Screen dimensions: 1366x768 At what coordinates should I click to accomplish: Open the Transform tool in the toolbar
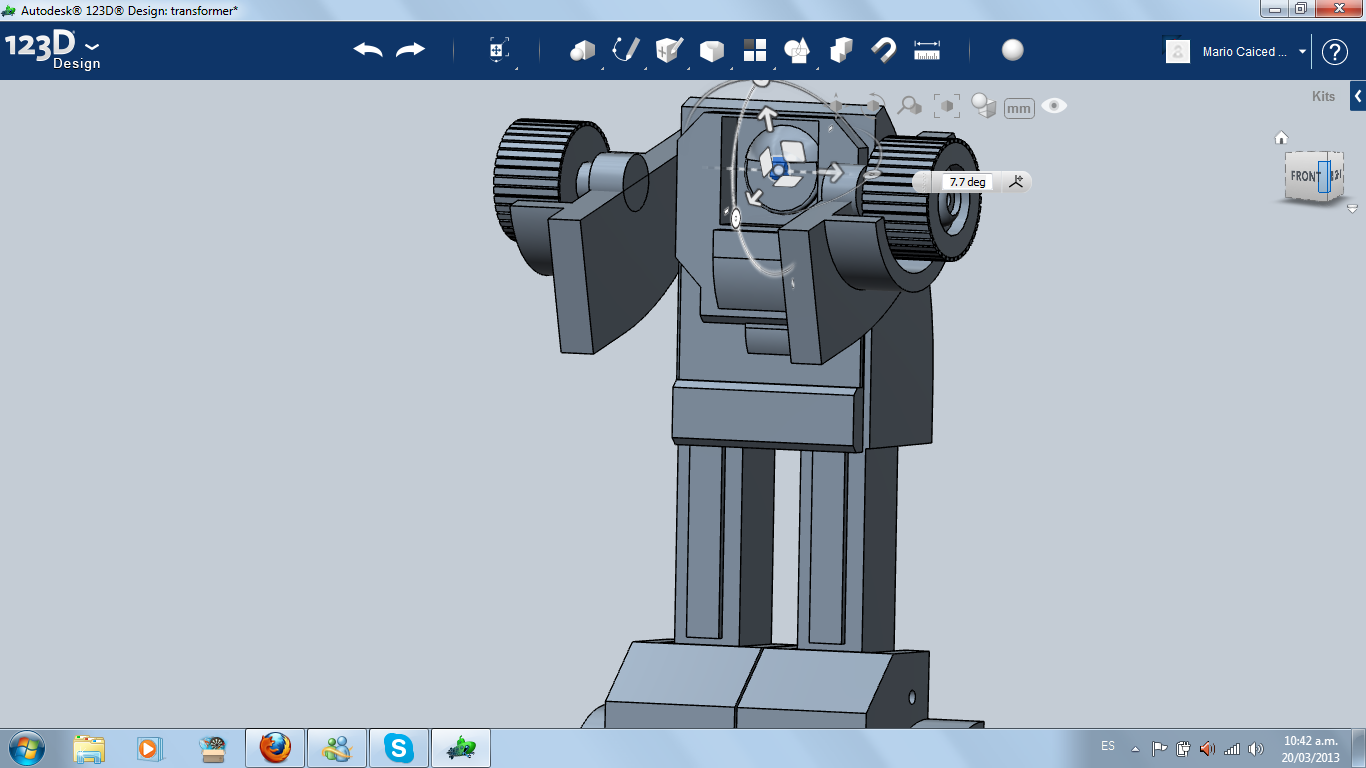[499, 50]
